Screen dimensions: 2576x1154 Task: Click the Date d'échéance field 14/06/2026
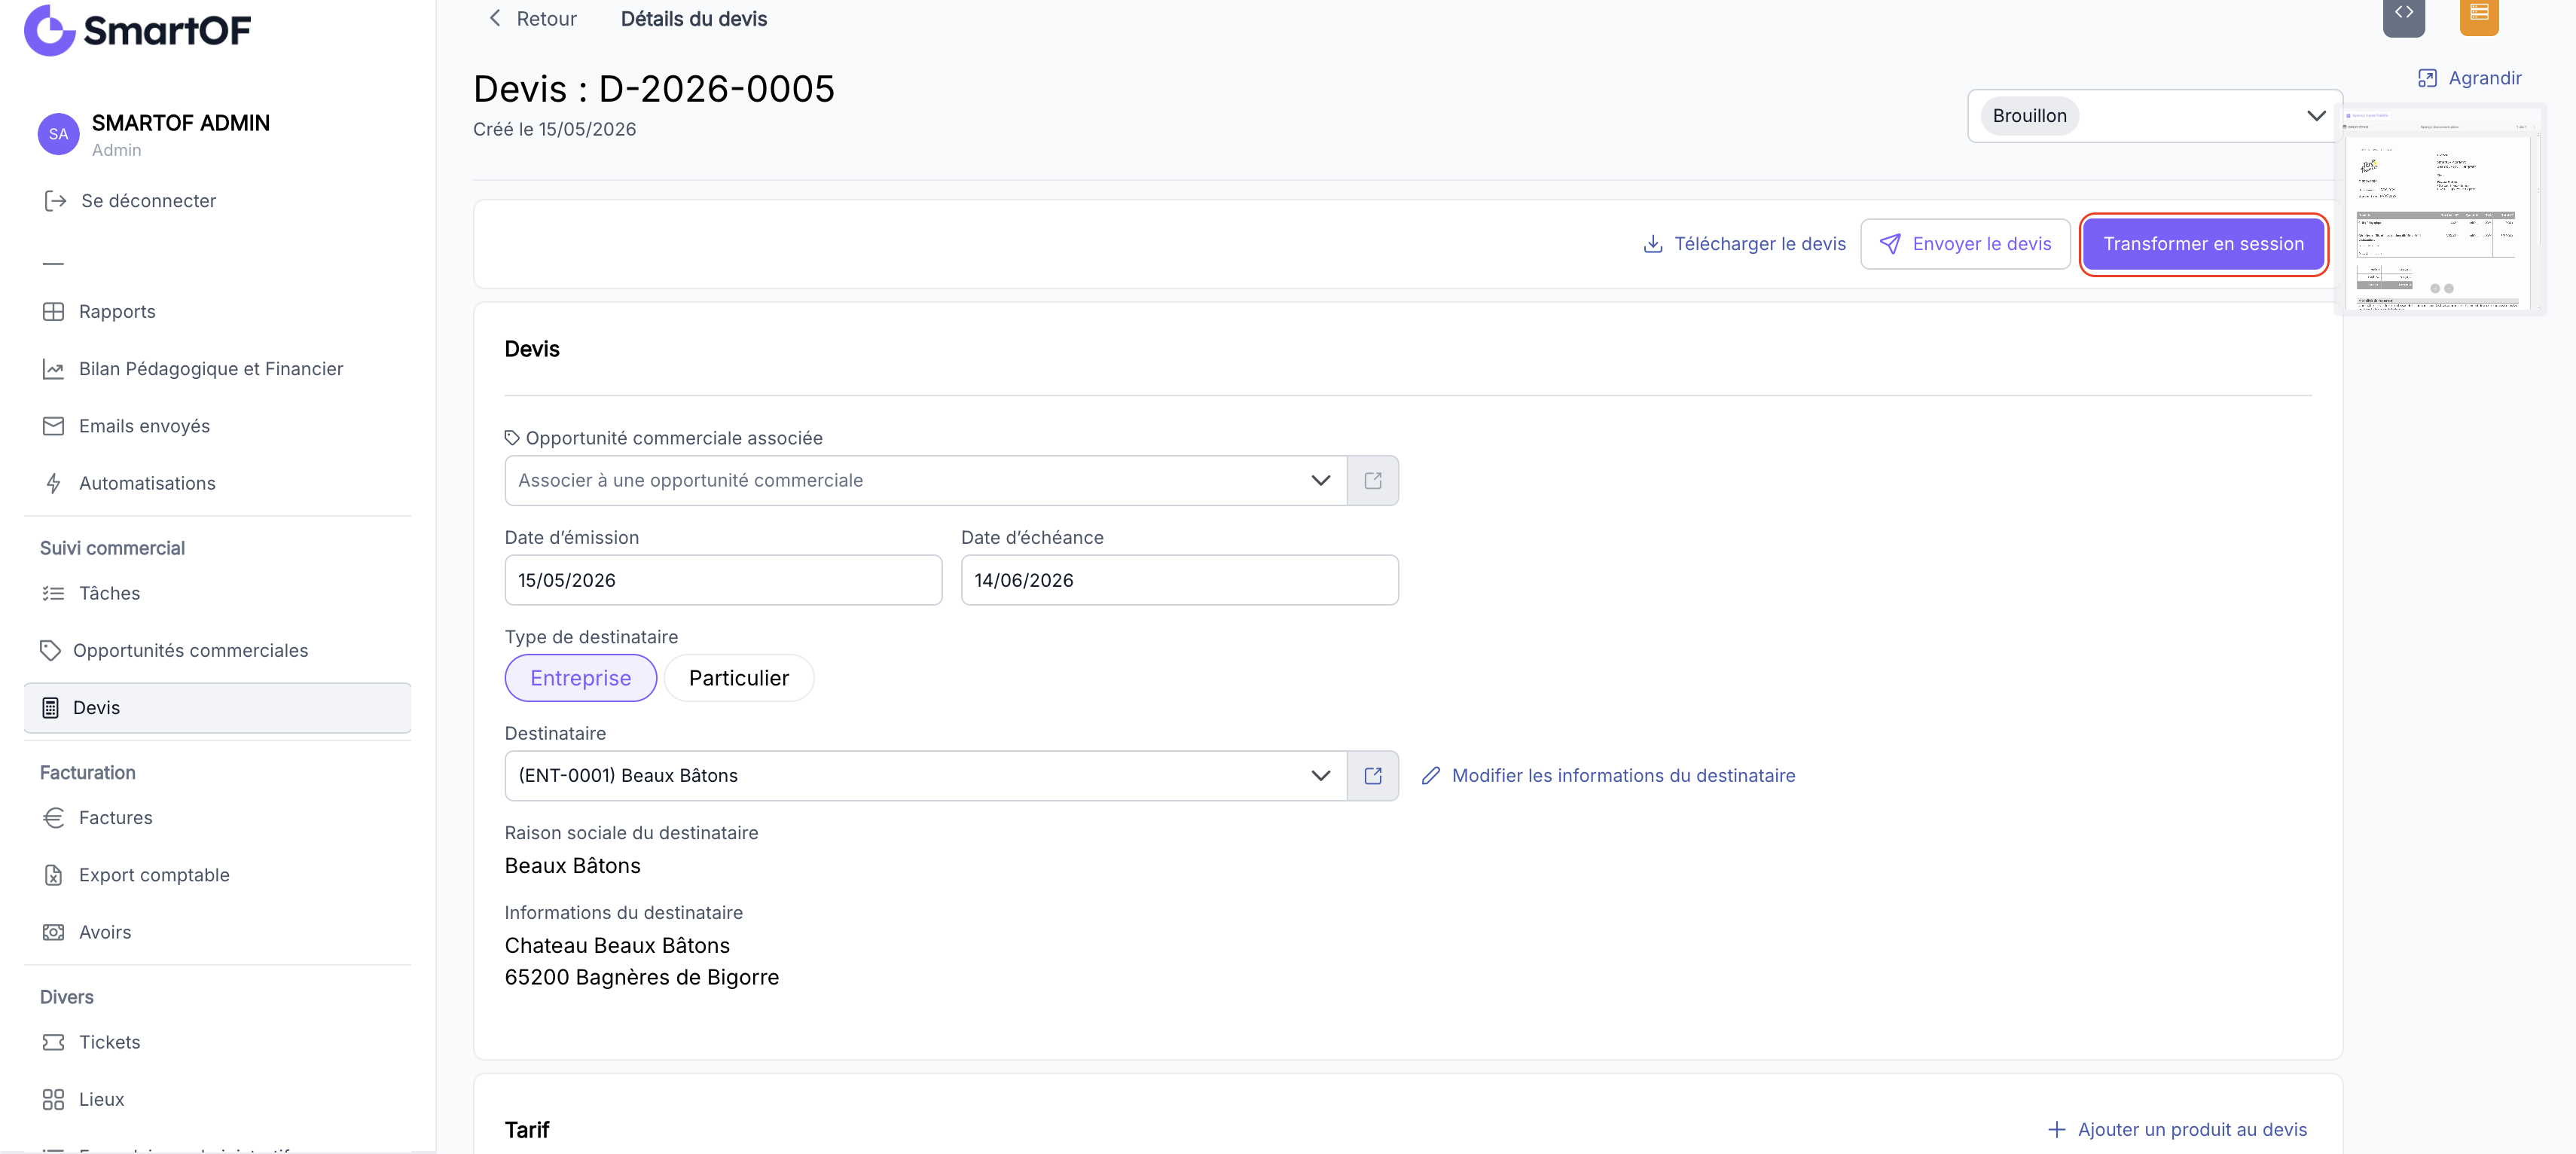[x=1179, y=580]
